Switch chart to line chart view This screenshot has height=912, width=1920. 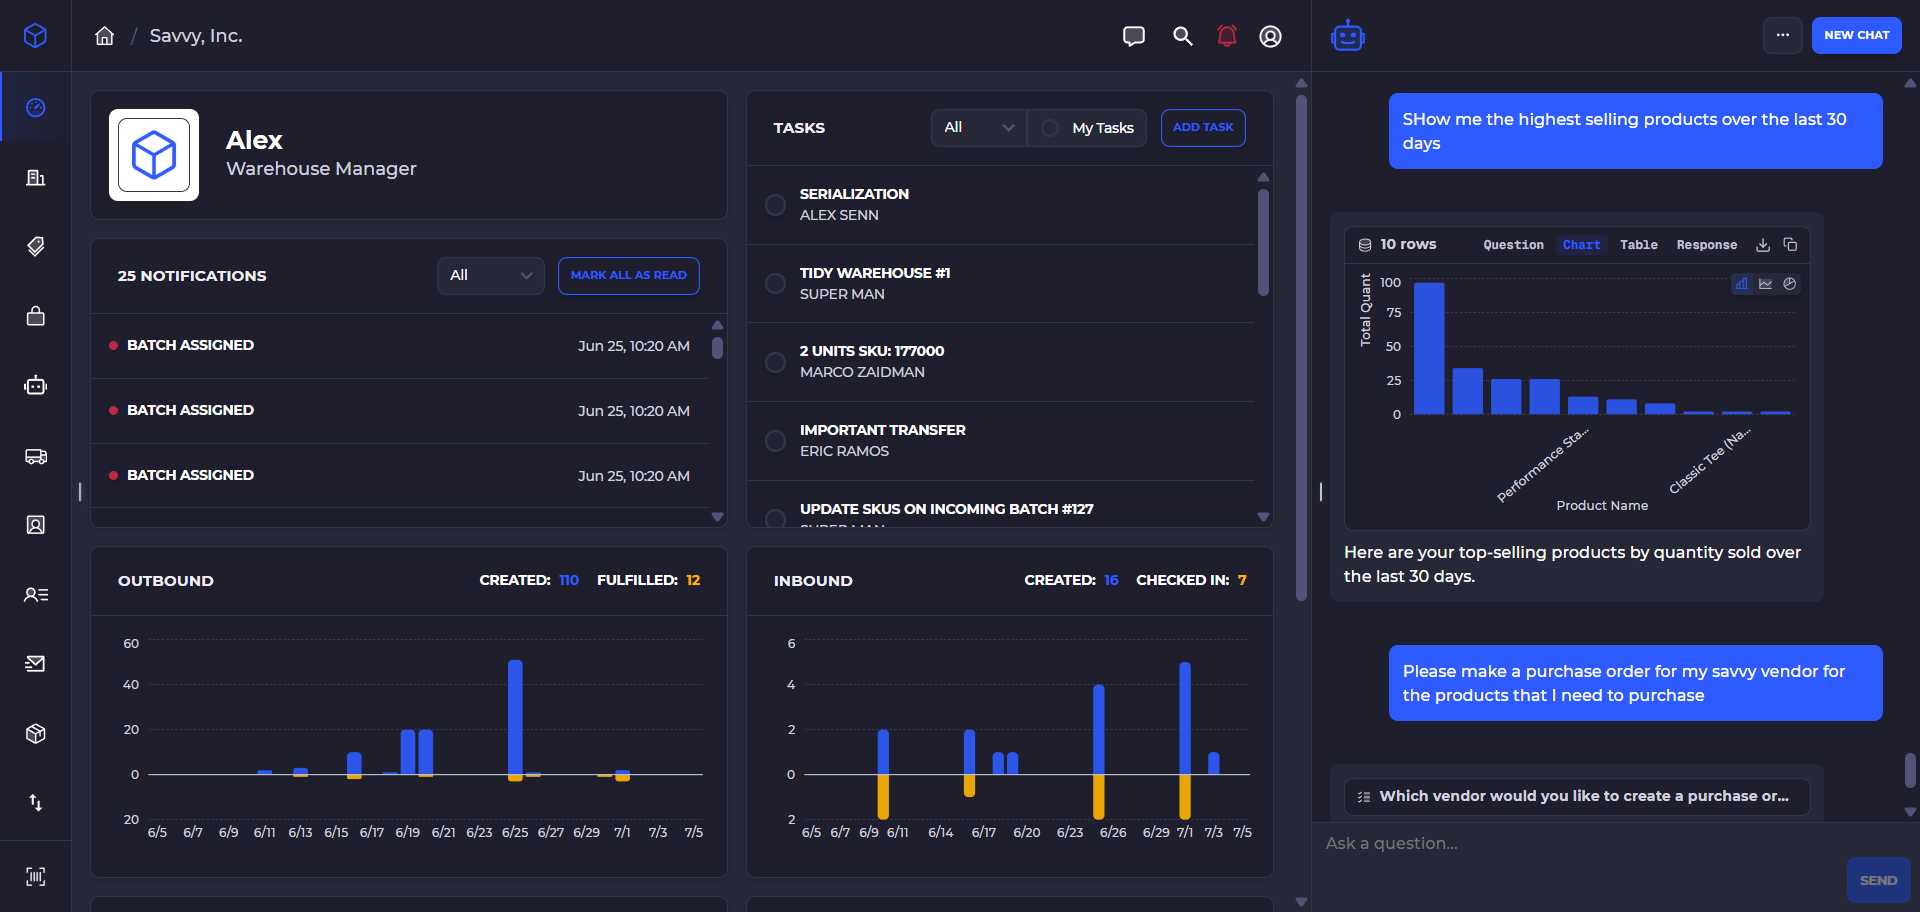click(1765, 284)
